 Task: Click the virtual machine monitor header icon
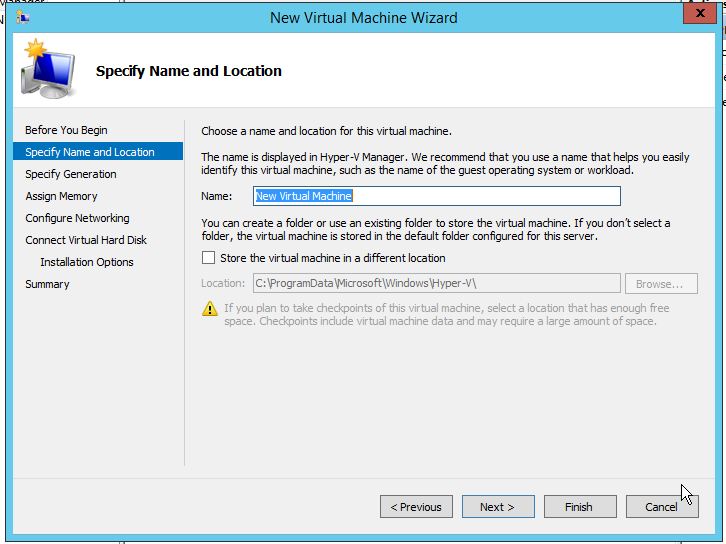coord(48,70)
